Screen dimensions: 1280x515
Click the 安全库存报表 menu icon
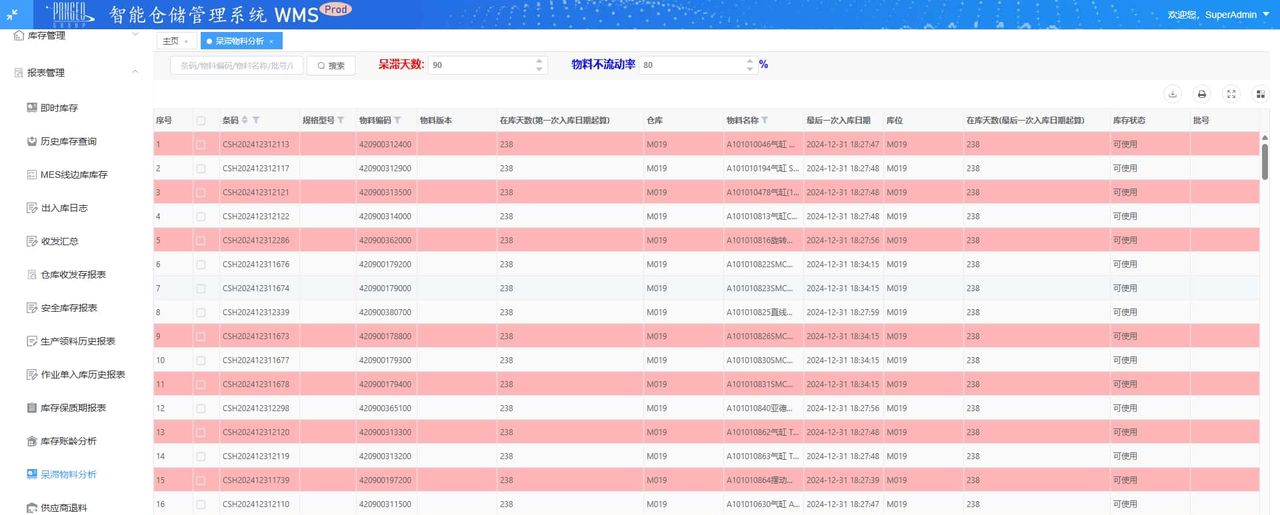pyautogui.click(x=32, y=307)
